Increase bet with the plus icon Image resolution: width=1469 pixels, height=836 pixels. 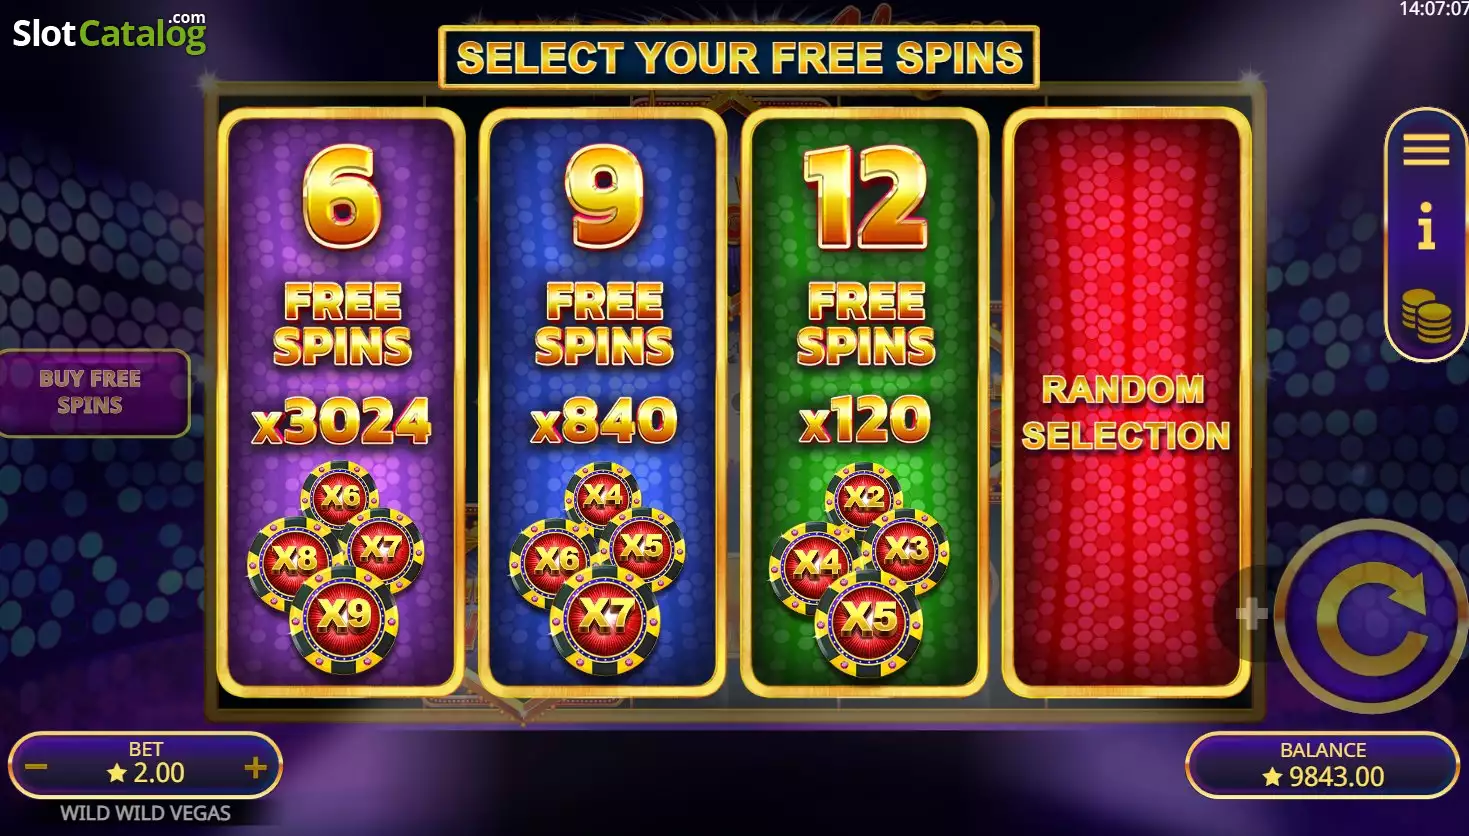255,767
